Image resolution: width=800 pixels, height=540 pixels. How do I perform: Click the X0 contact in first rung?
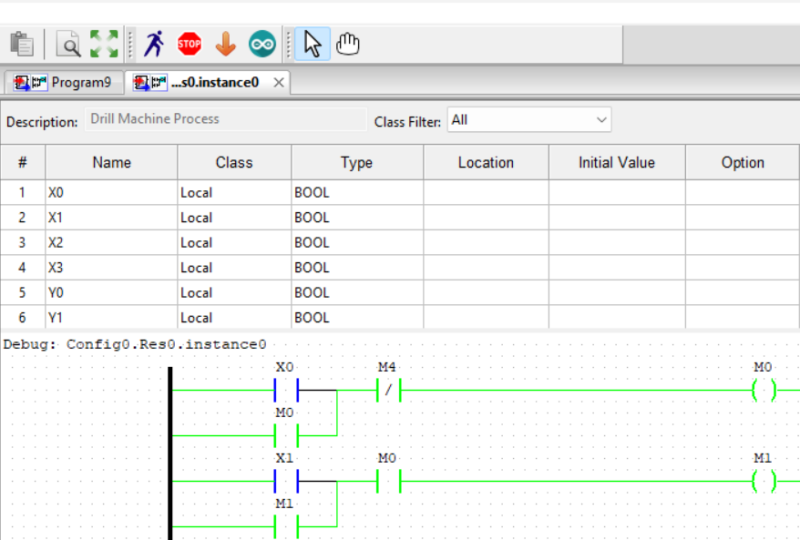click(x=286, y=390)
